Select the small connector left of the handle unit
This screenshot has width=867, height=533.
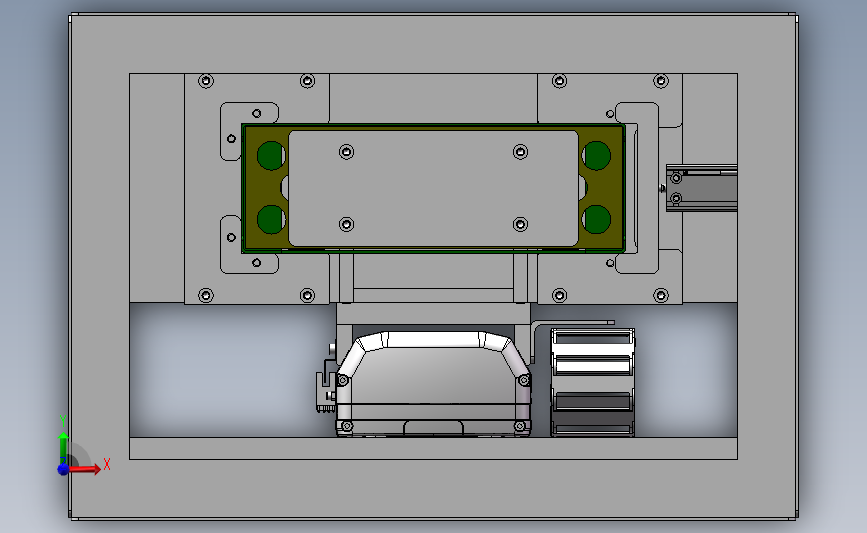[x=326, y=391]
